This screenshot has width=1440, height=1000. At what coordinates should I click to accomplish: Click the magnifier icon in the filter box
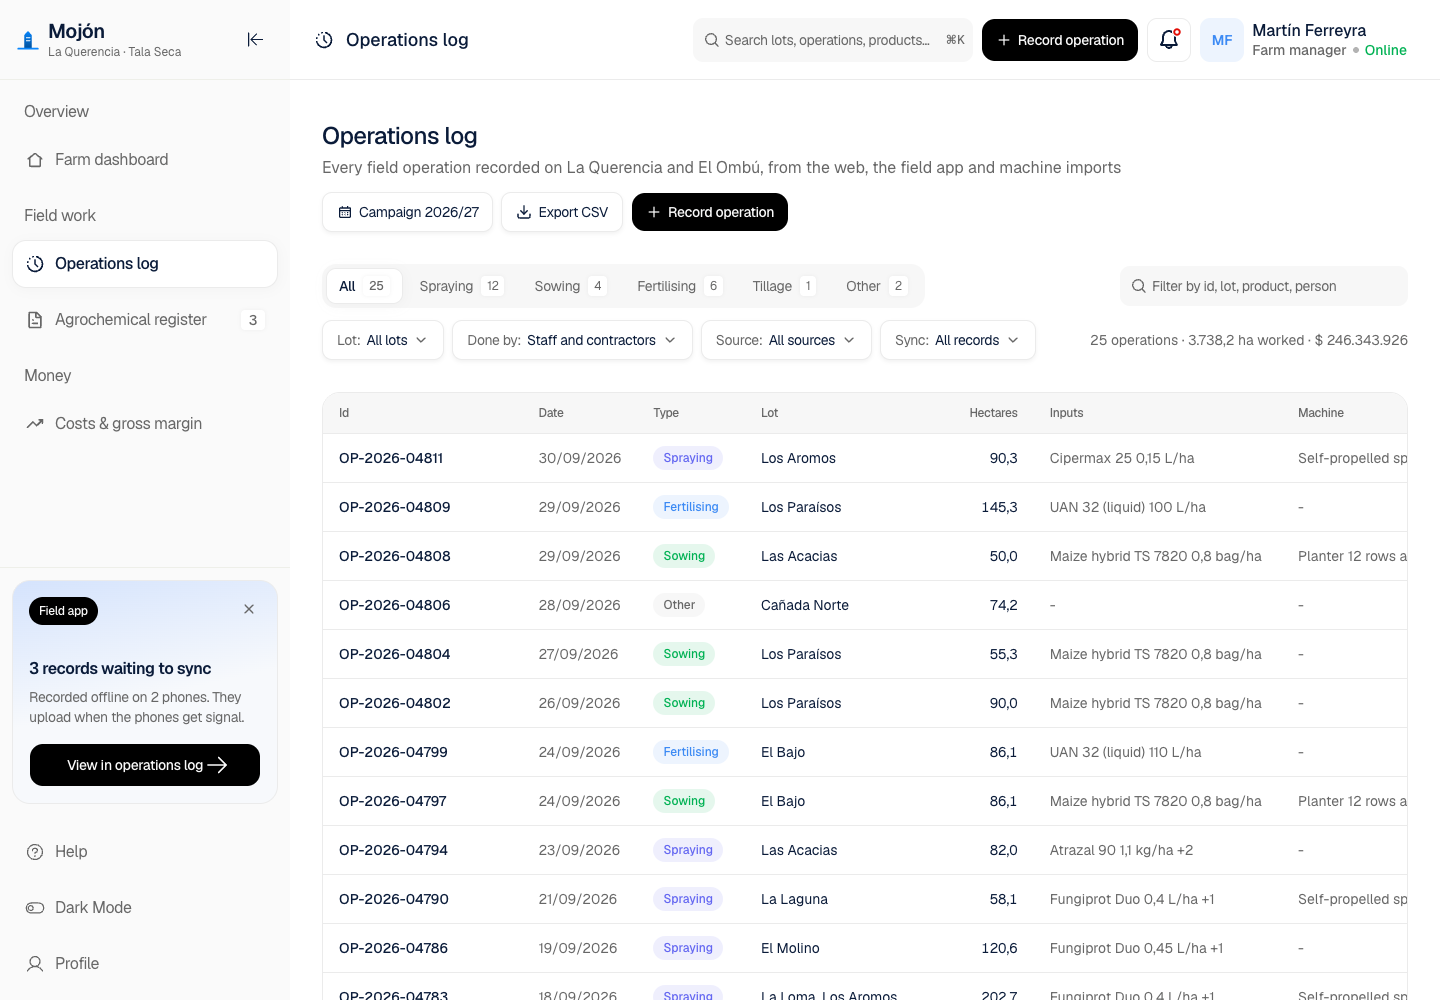tap(1139, 286)
